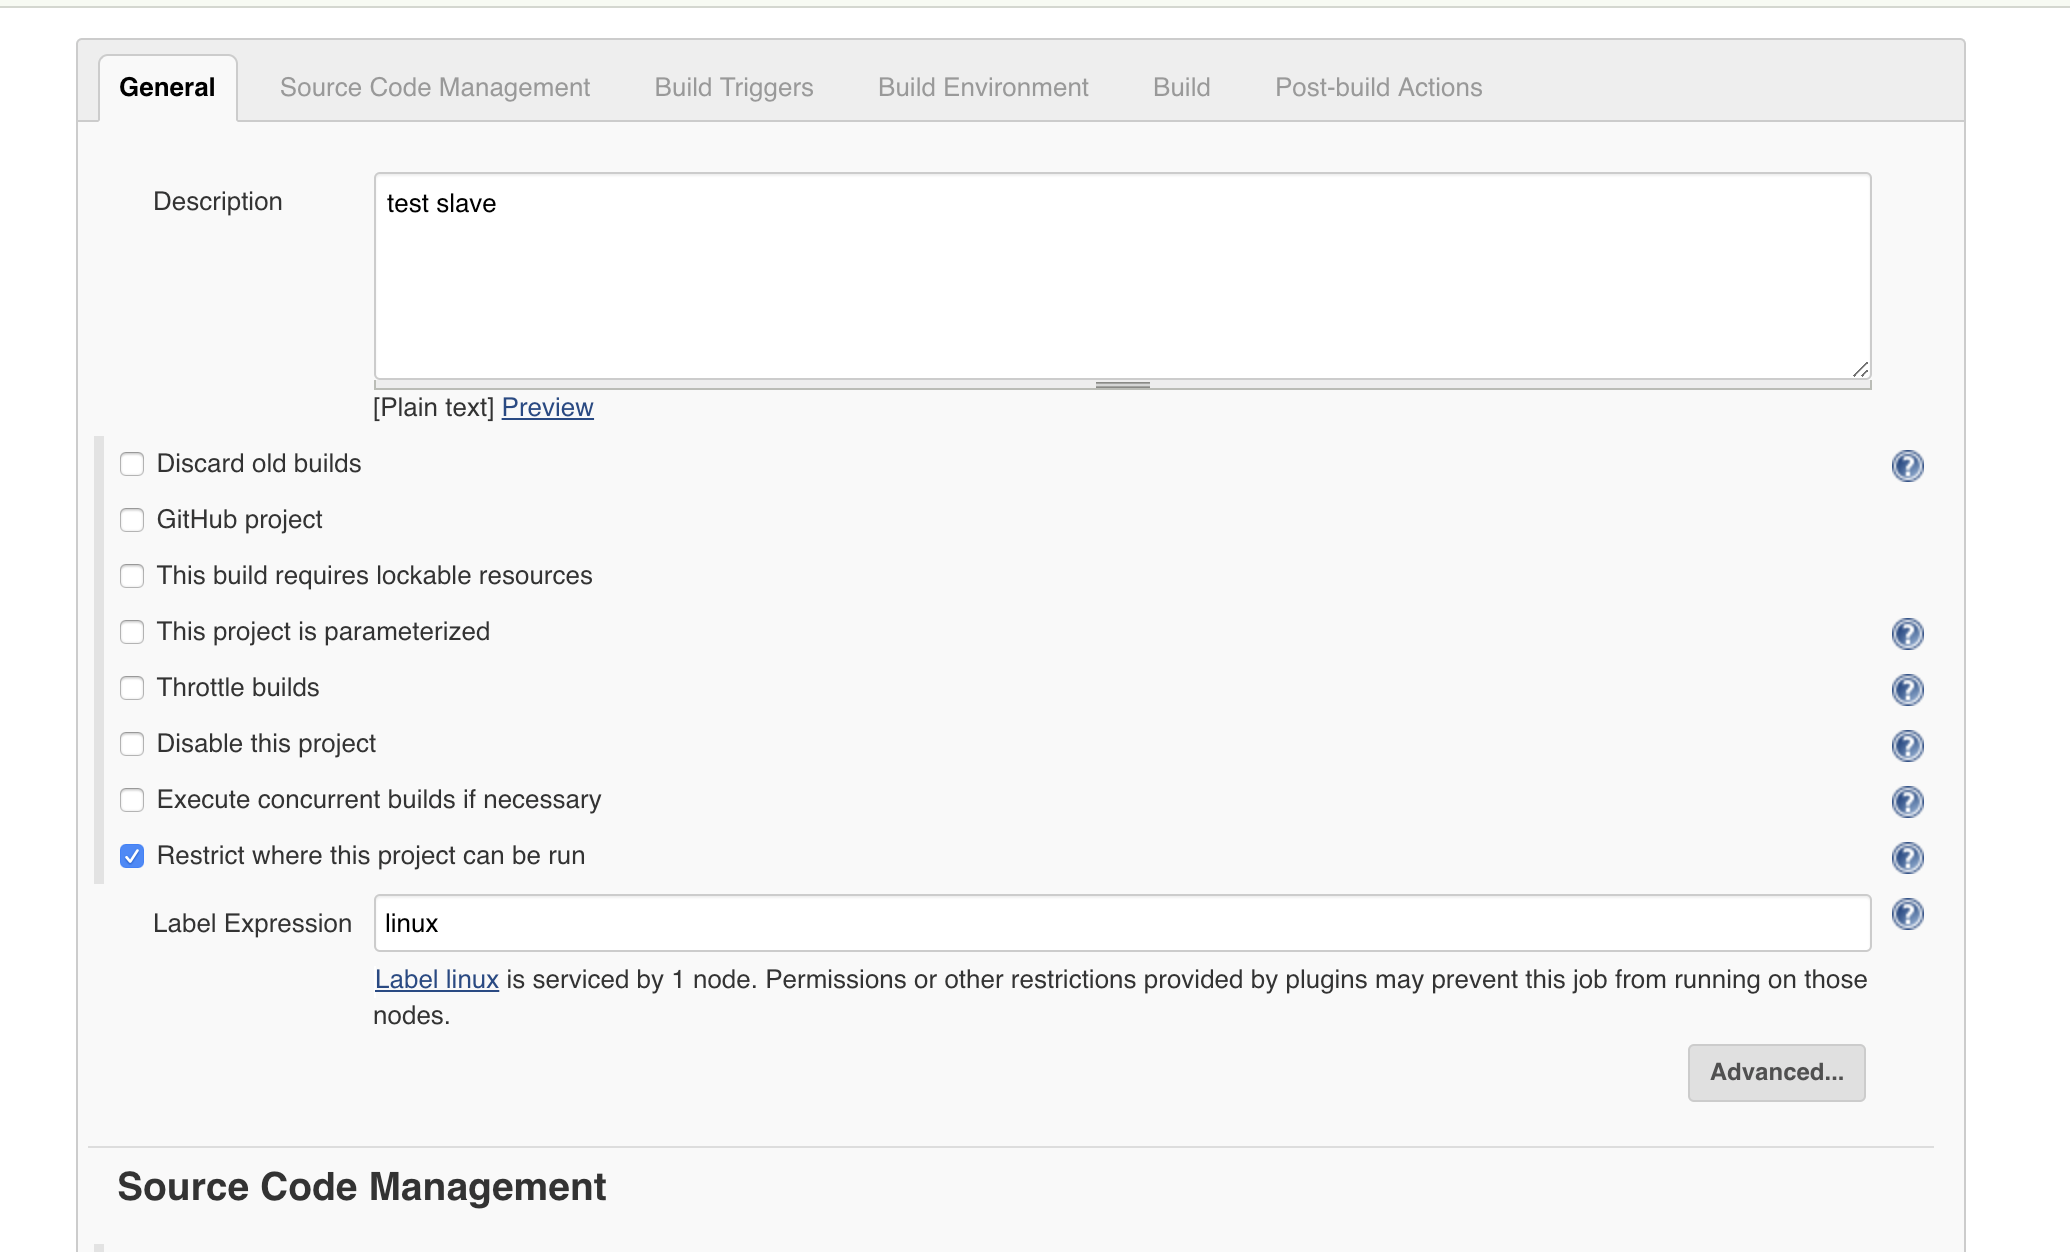This screenshot has width=2070, height=1252.
Task: Check the GitHub project option
Action: click(x=132, y=520)
